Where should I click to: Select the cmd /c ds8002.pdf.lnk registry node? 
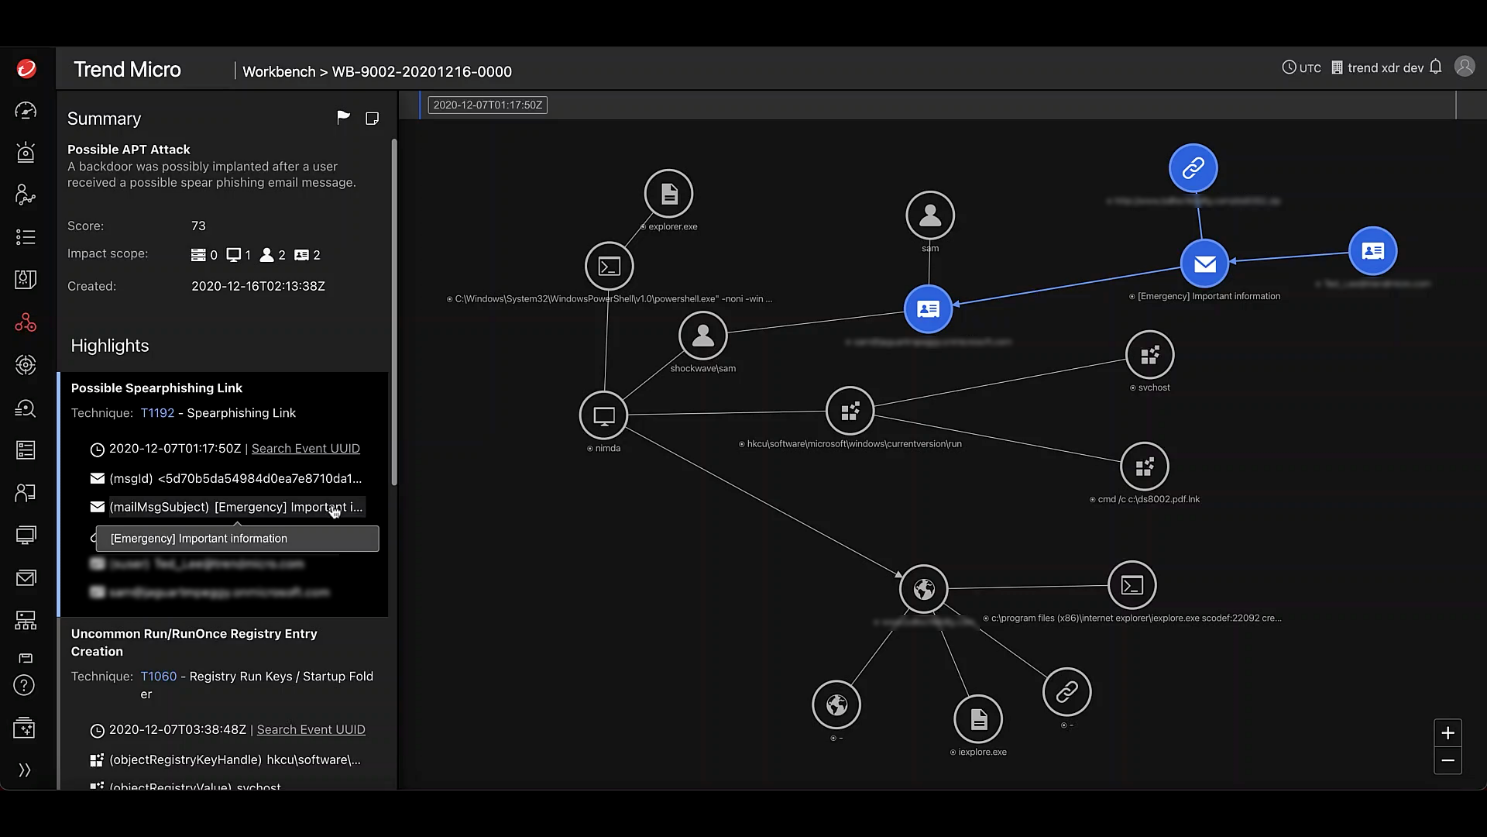[x=1145, y=467]
